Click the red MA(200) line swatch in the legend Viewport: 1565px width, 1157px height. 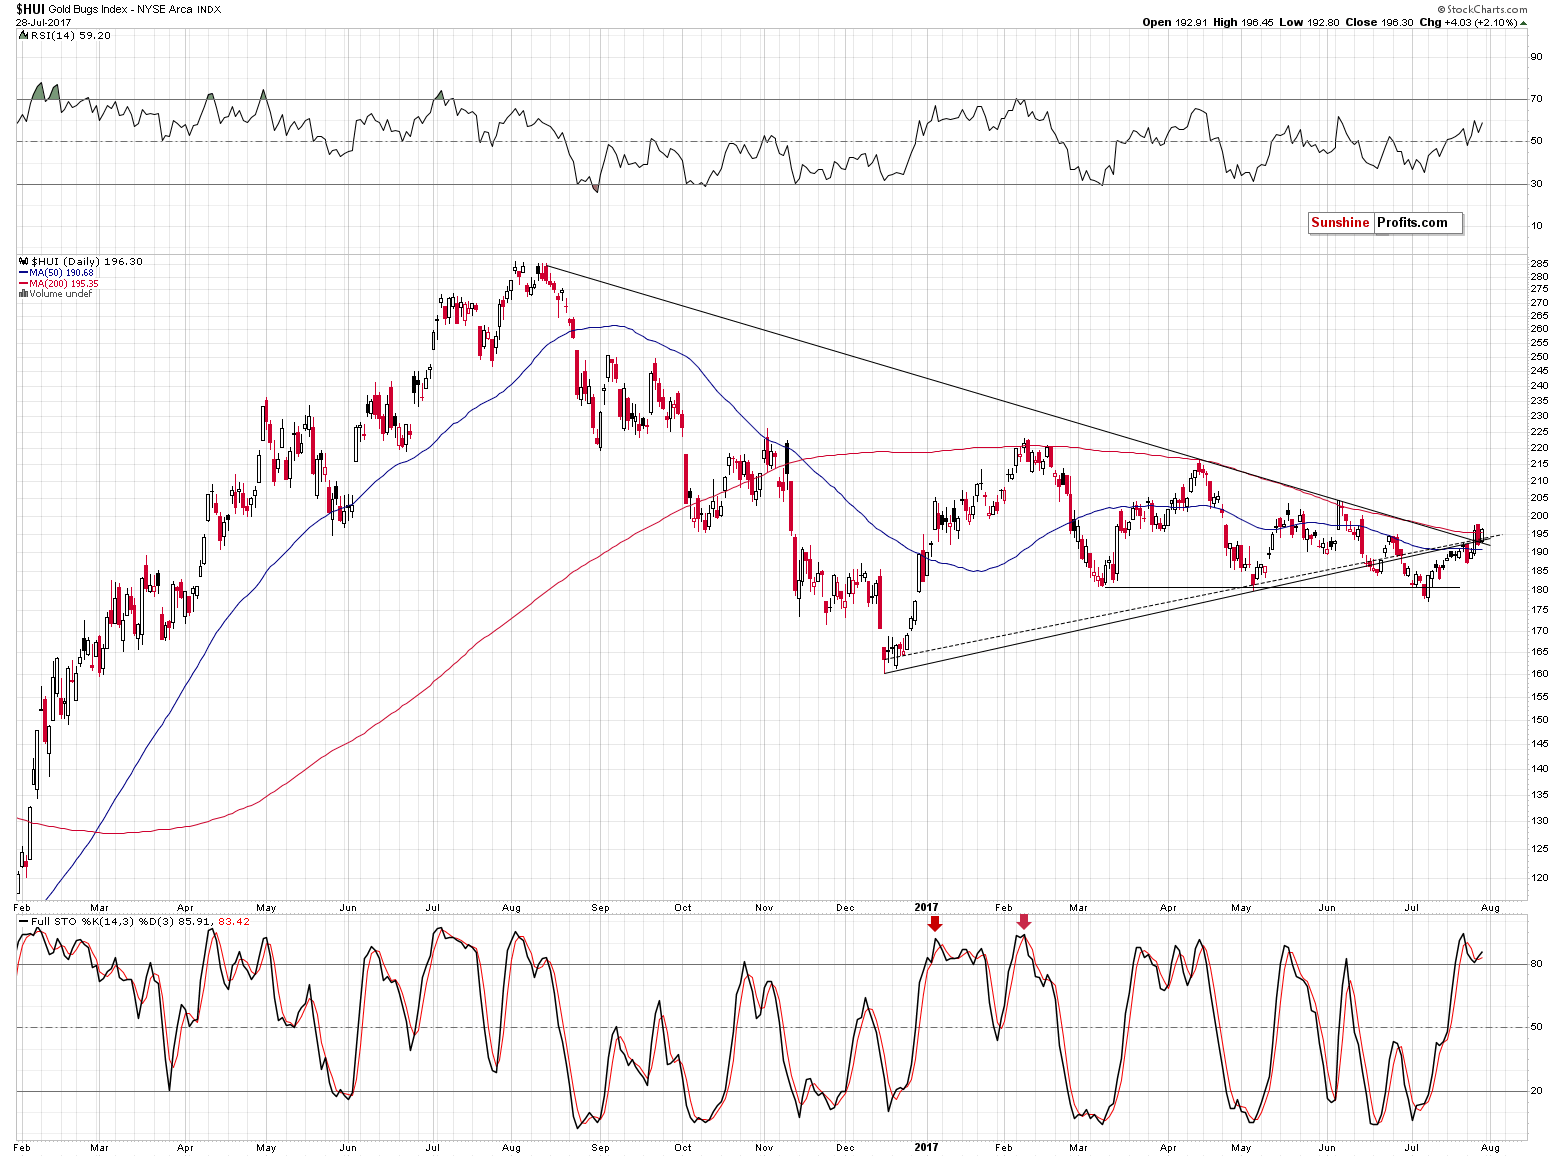tap(23, 284)
